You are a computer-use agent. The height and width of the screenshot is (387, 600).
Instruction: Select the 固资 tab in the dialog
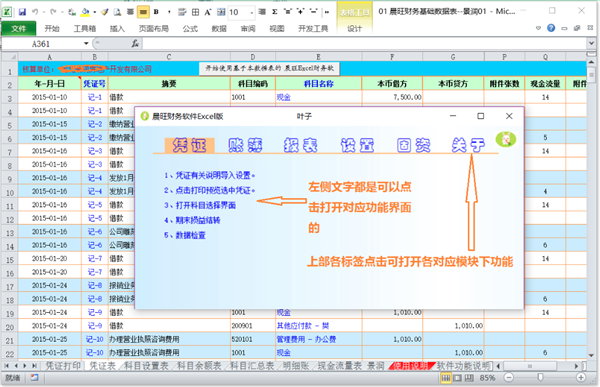413,145
